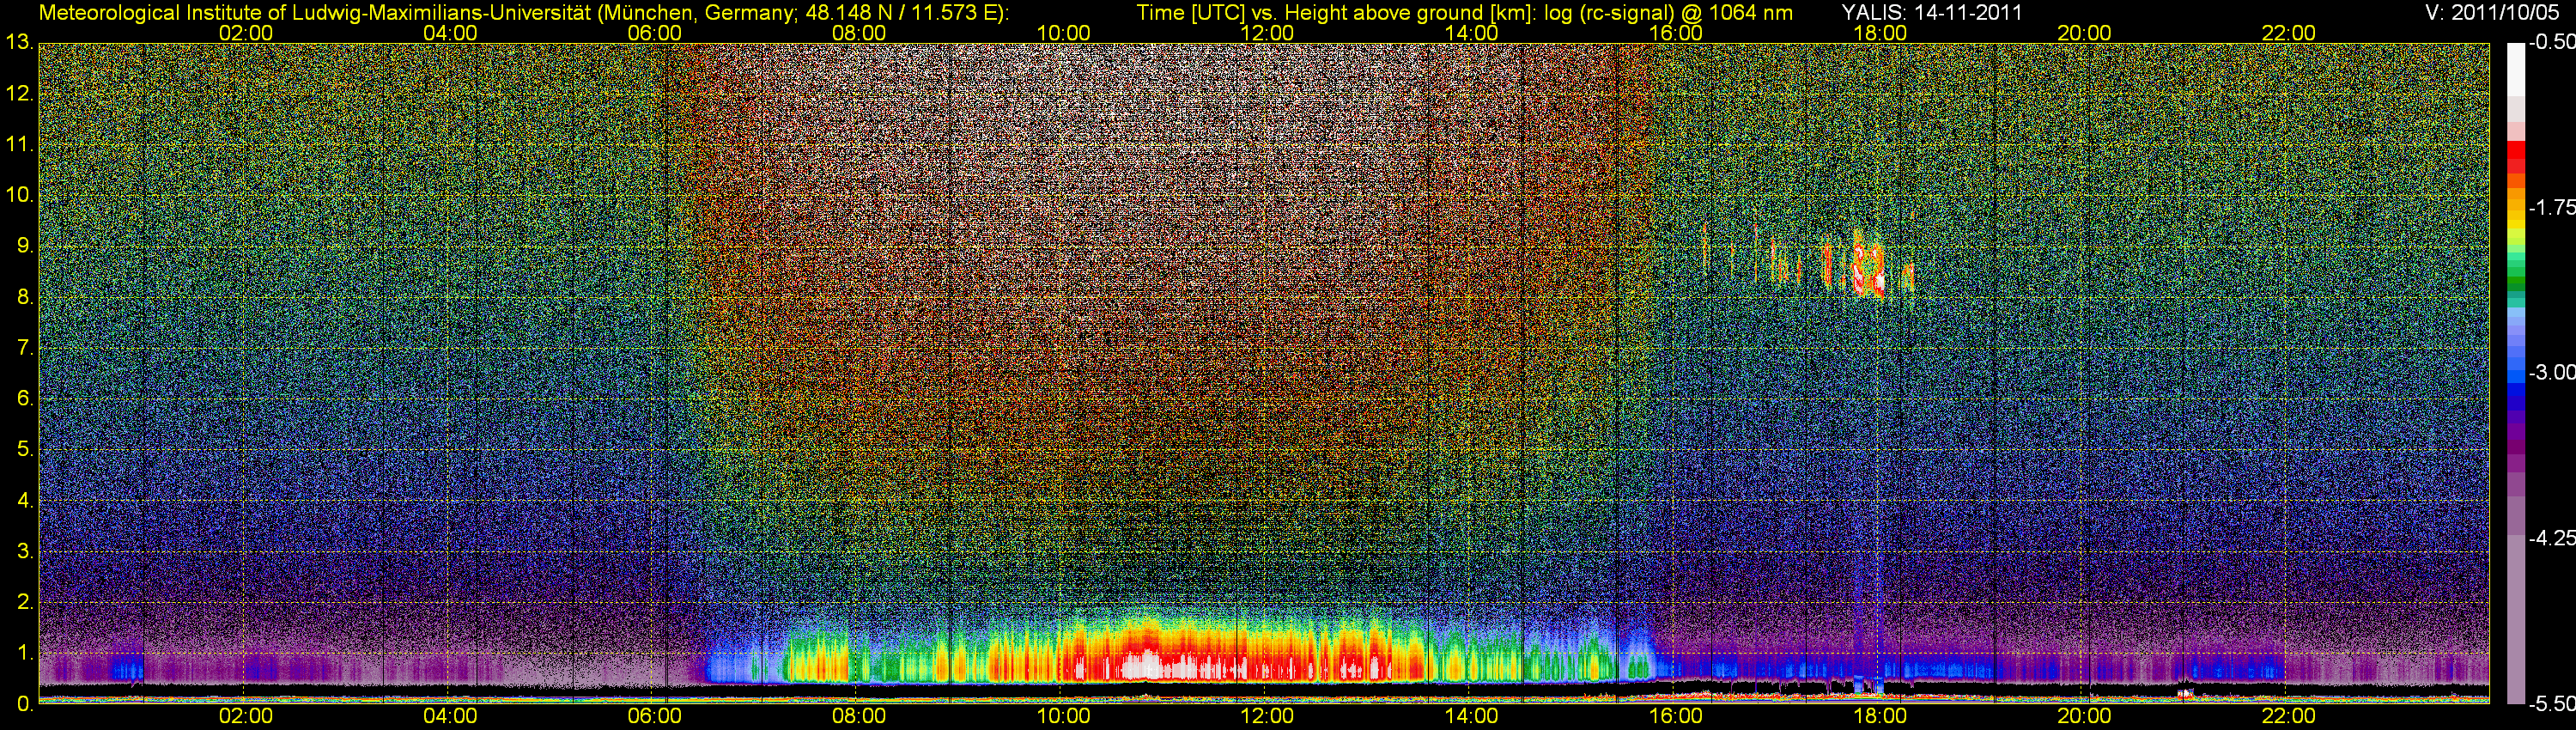
Task: Click the top axis 16:00 time label
Action: pyautogui.click(x=1676, y=33)
